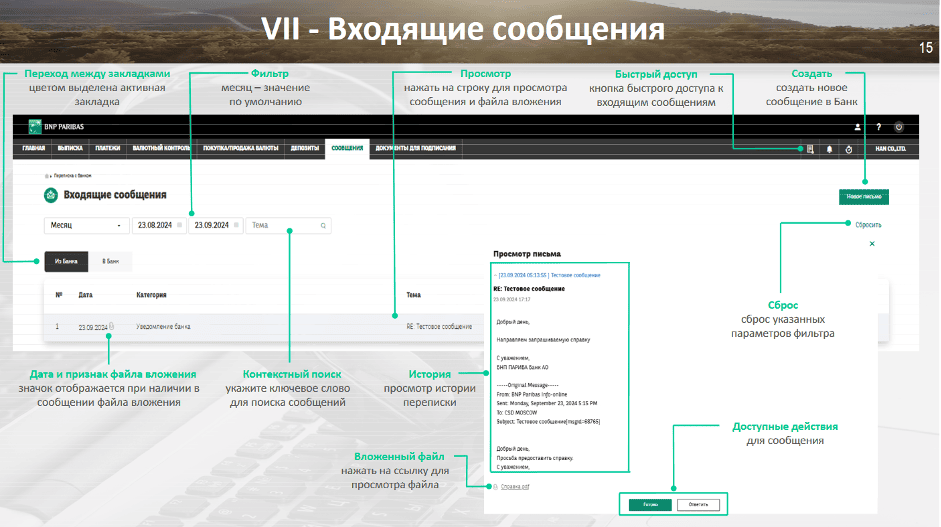Open the user profile icon

click(858, 127)
